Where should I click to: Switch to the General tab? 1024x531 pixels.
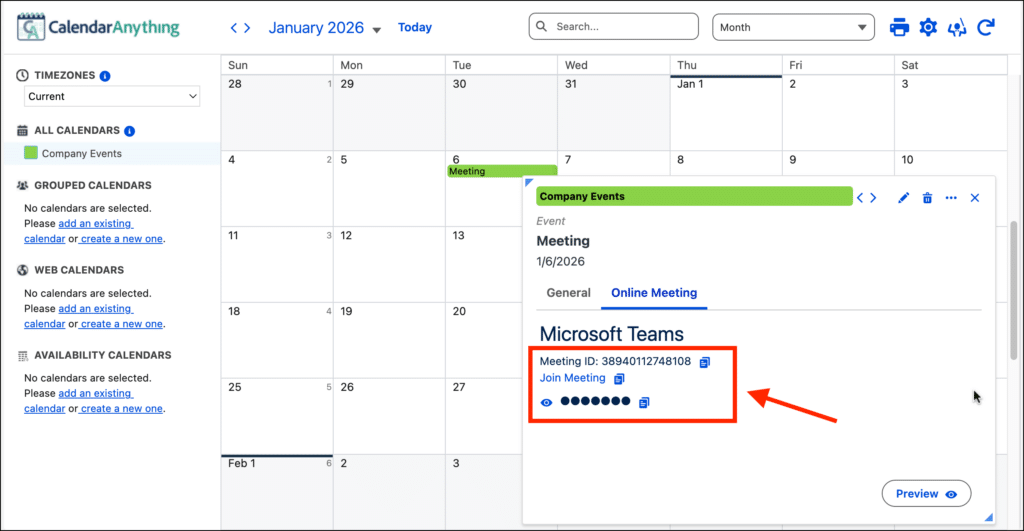(x=568, y=293)
